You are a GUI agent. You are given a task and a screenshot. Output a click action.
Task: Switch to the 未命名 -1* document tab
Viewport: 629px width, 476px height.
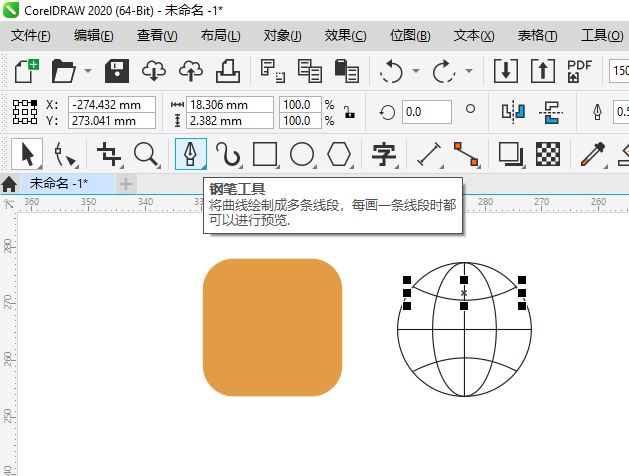pyautogui.click(x=67, y=184)
